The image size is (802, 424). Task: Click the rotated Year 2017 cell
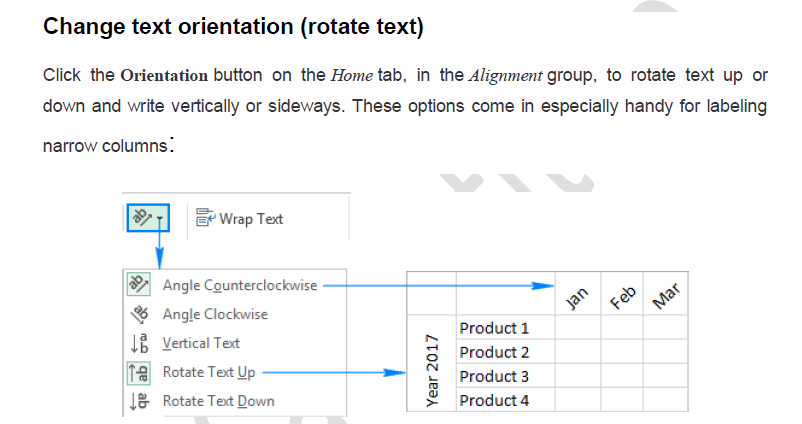432,364
